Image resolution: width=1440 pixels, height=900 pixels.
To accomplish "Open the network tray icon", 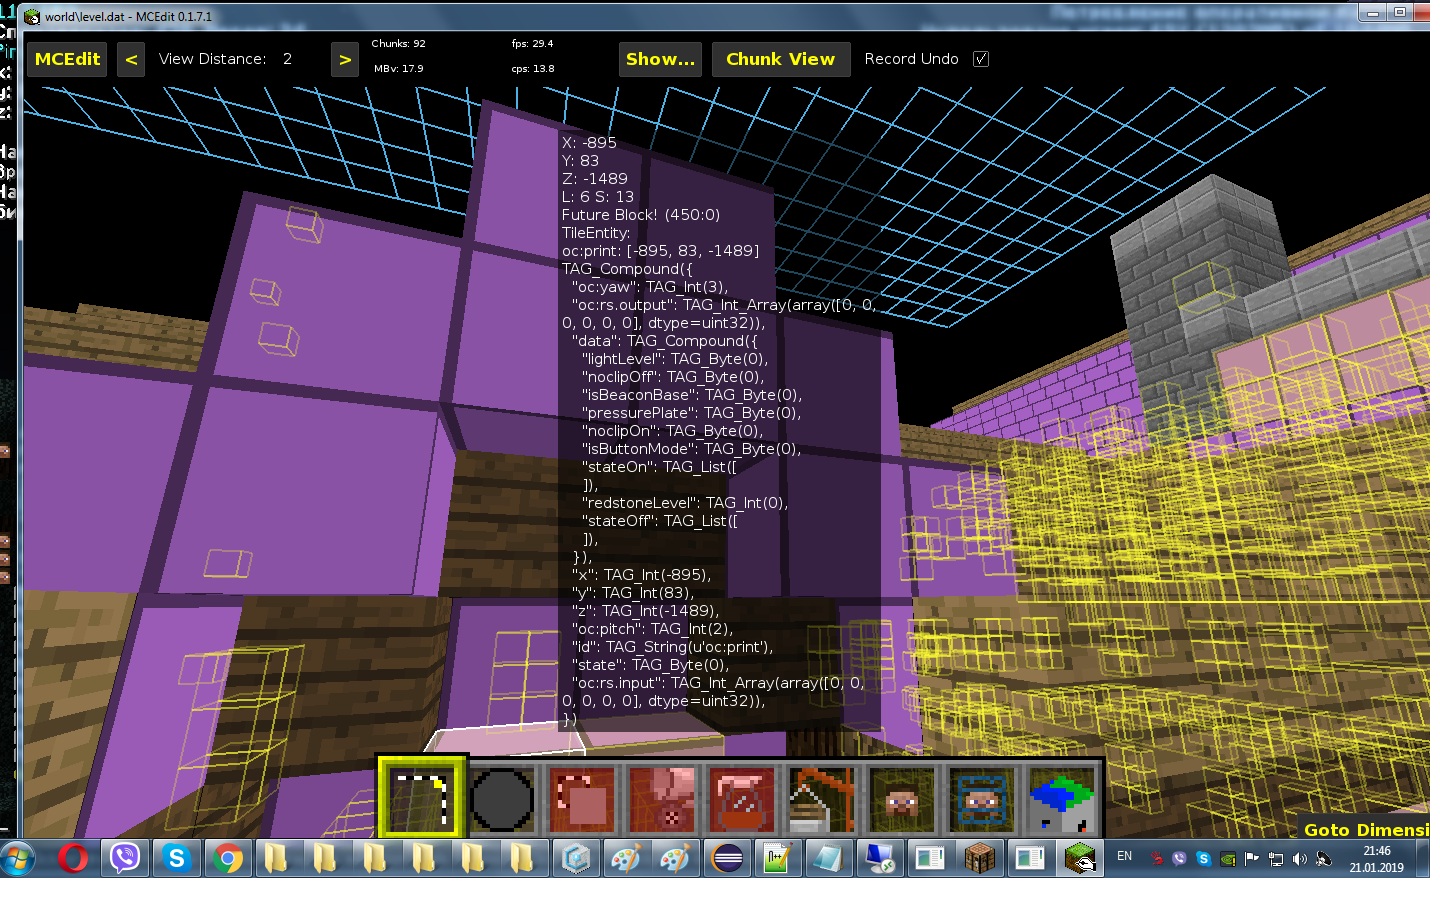I will (x=1275, y=858).
